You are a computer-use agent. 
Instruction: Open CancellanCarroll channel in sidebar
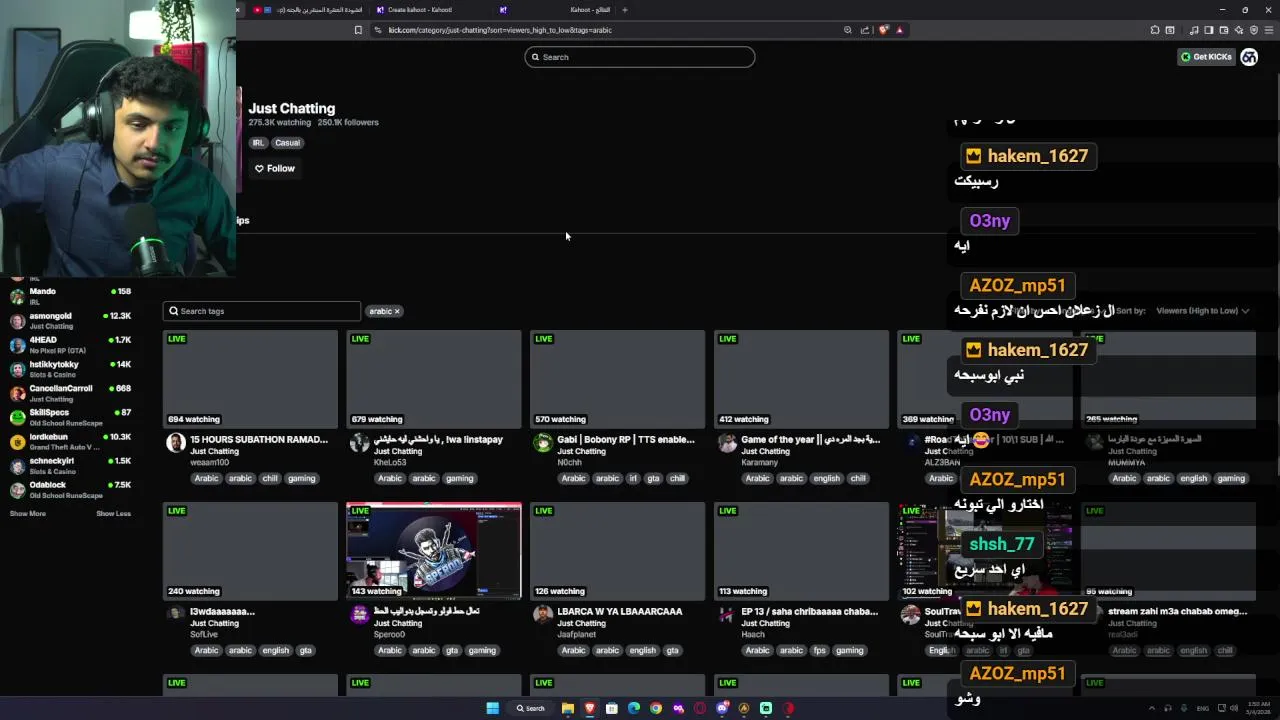pyautogui.click(x=70, y=393)
